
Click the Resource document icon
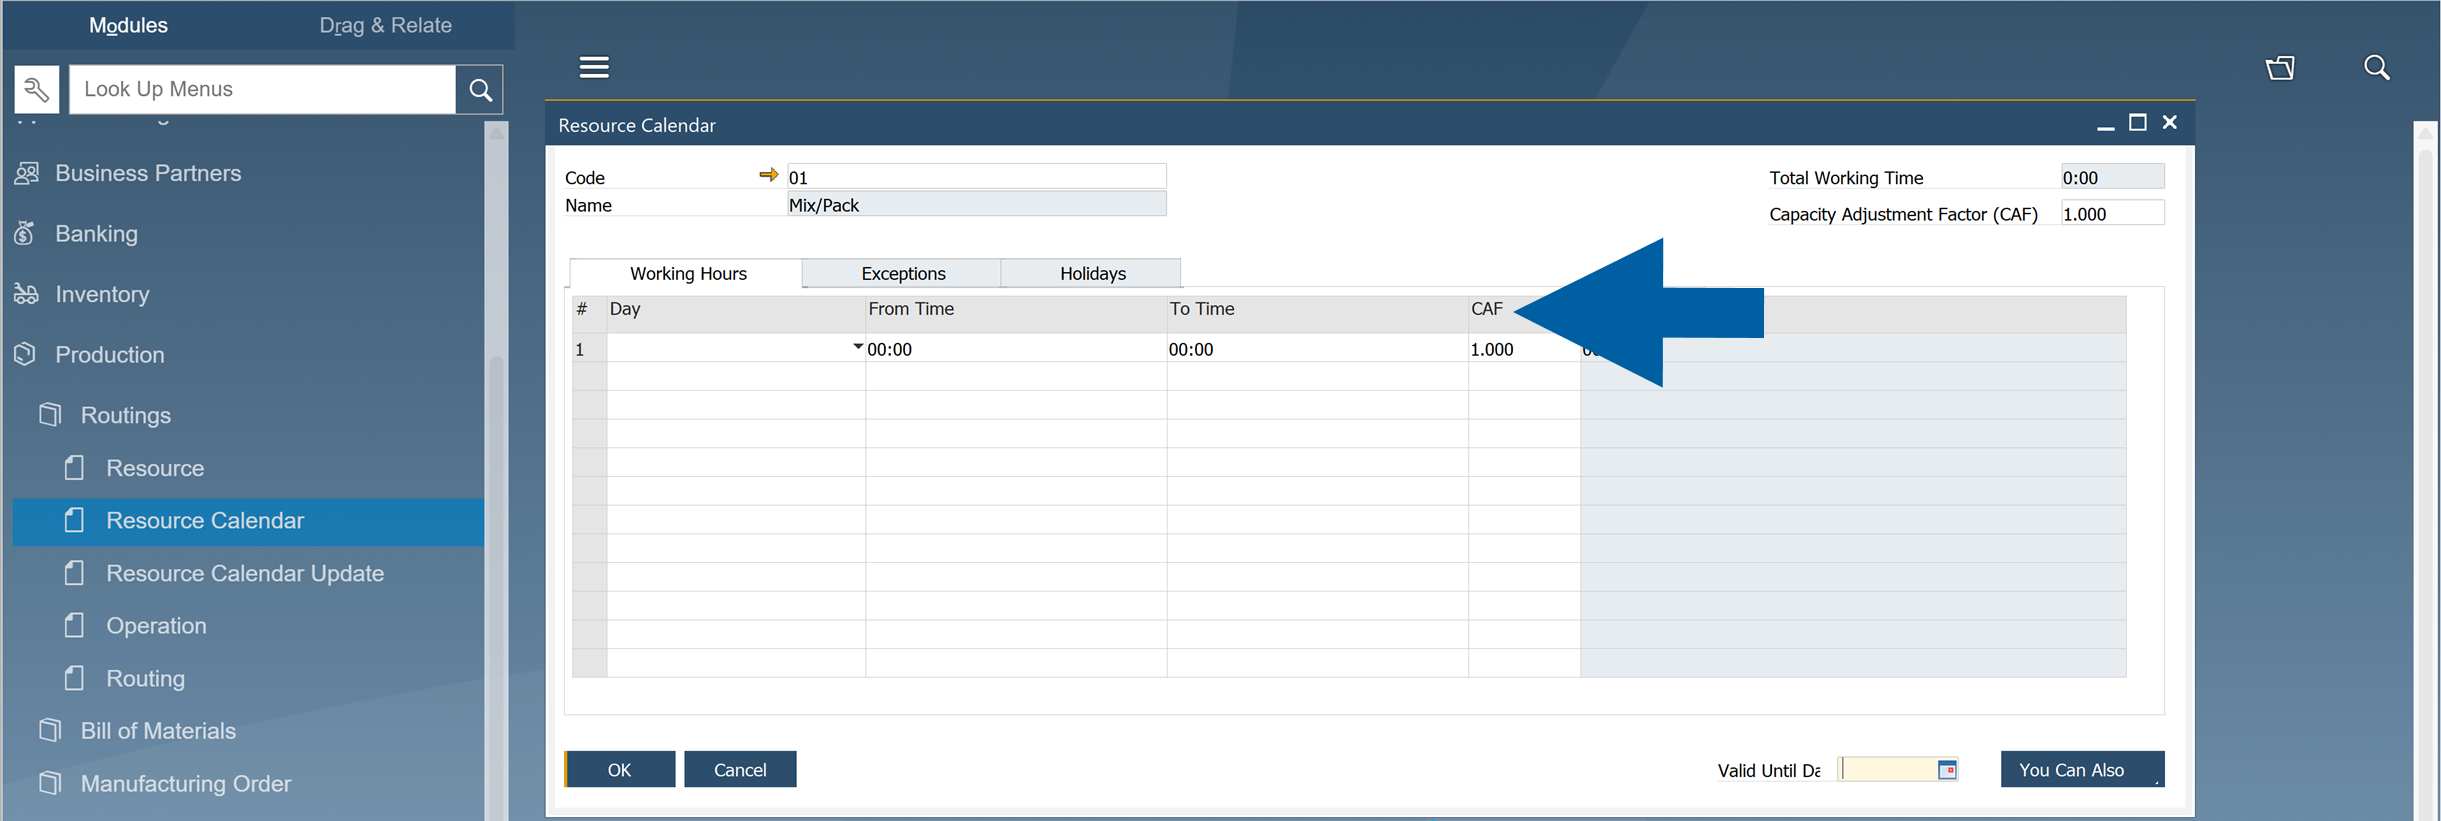[x=75, y=468]
